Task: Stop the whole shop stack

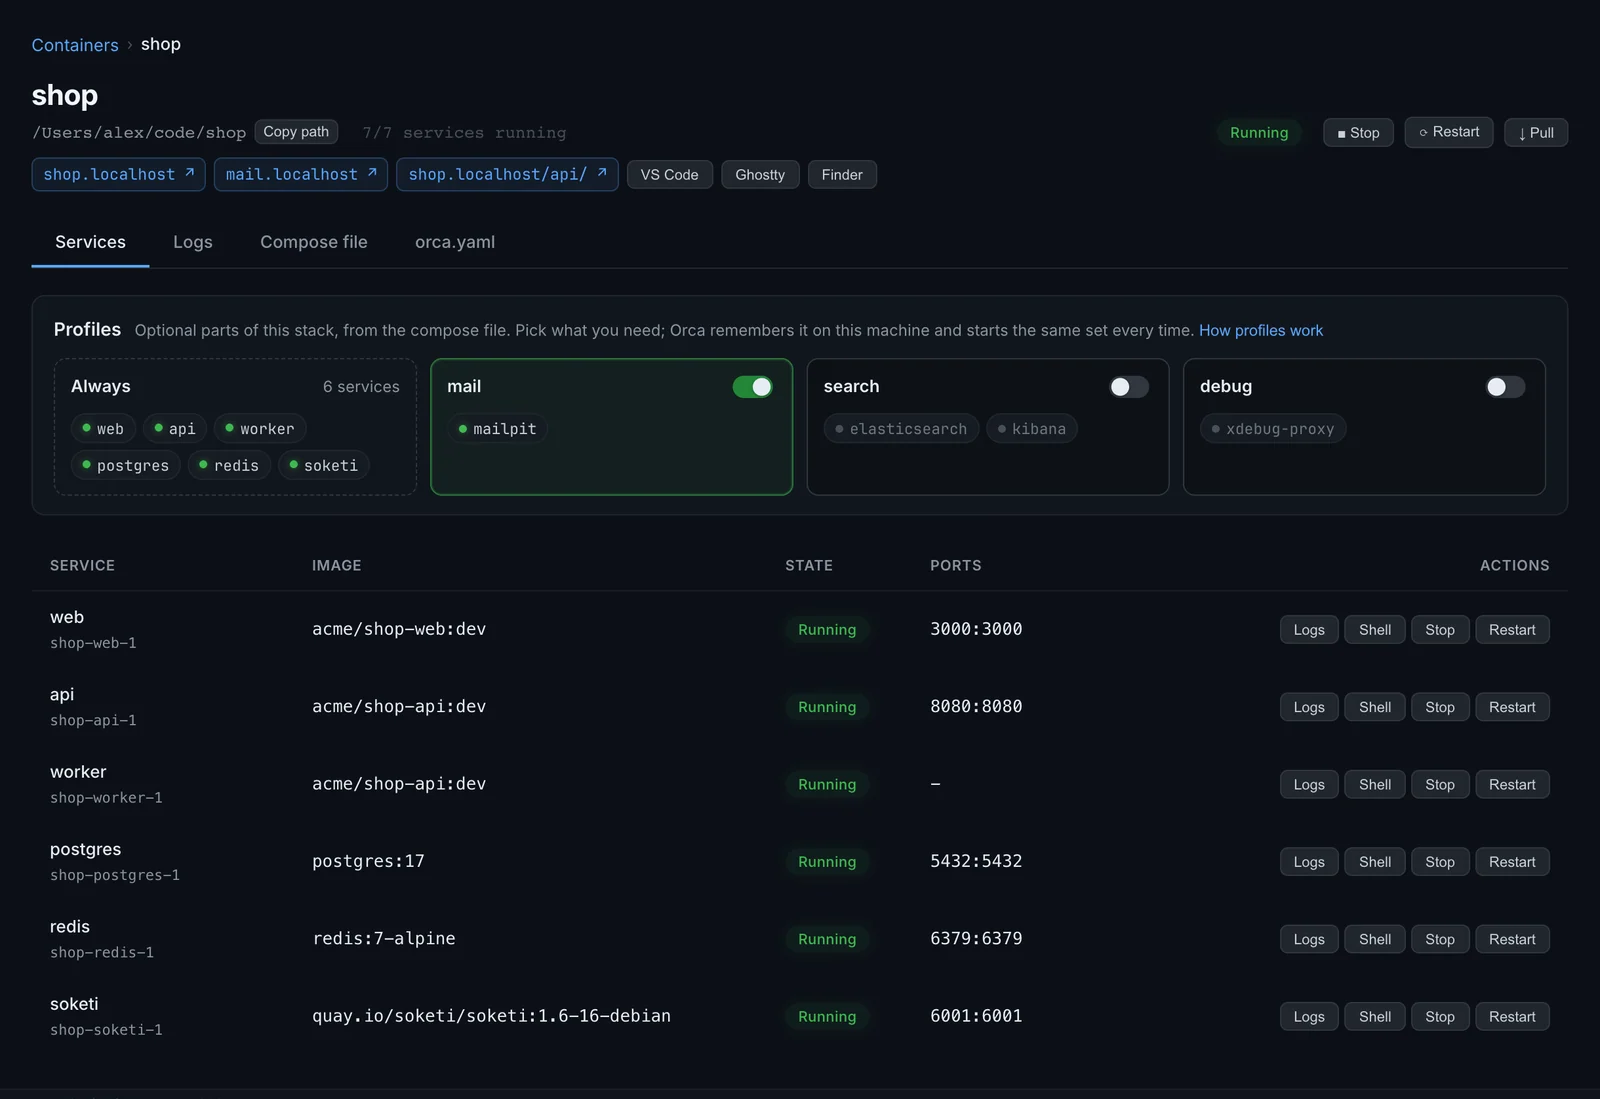Action: pos(1358,132)
